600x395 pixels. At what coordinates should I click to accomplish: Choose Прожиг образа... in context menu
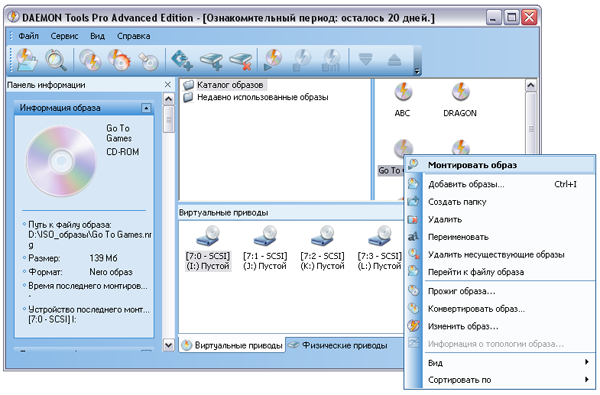(500, 291)
